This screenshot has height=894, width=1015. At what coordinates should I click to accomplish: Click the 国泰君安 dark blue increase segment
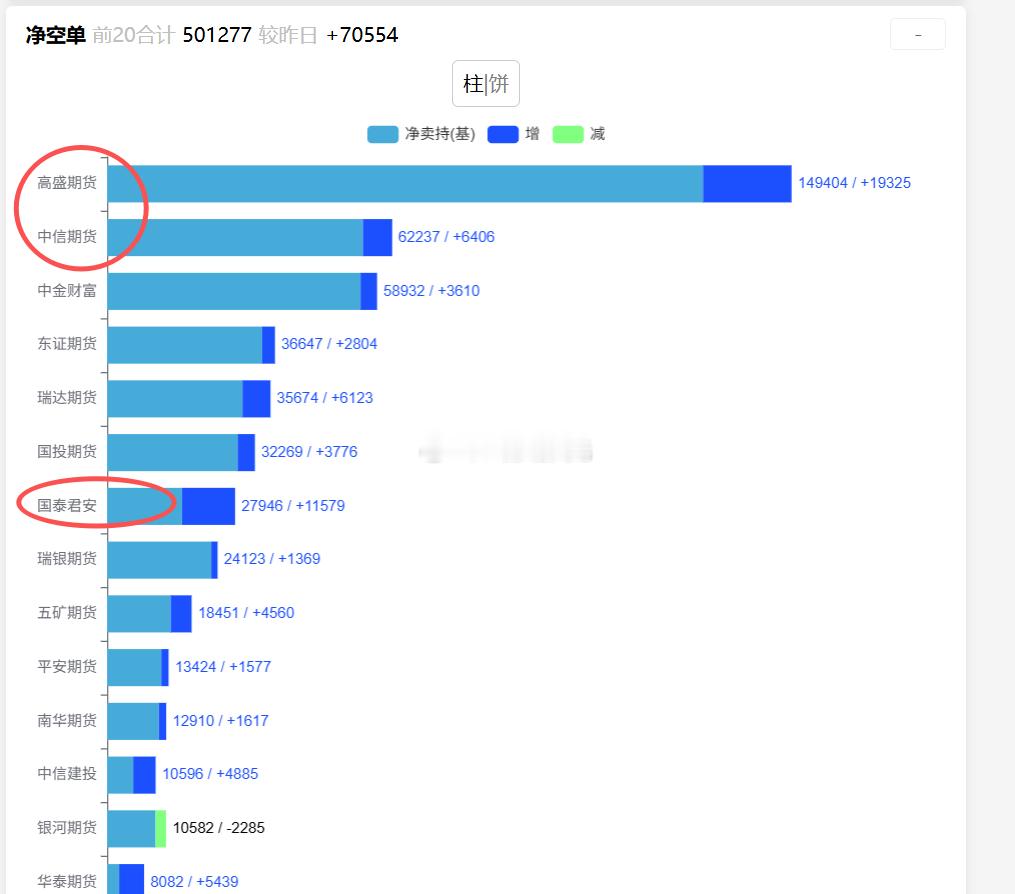click(208, 506)
